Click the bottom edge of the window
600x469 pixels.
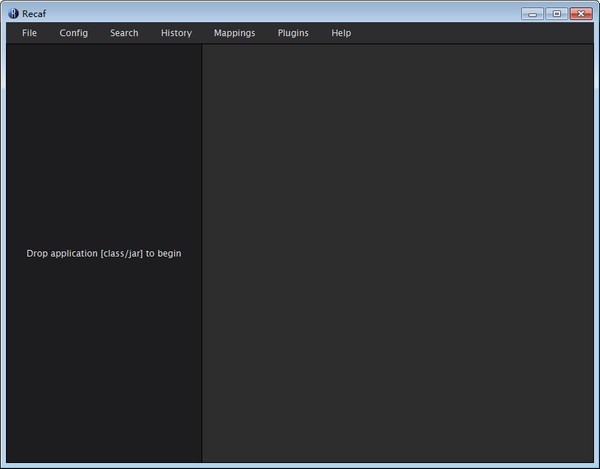click(x=300, y=466)
